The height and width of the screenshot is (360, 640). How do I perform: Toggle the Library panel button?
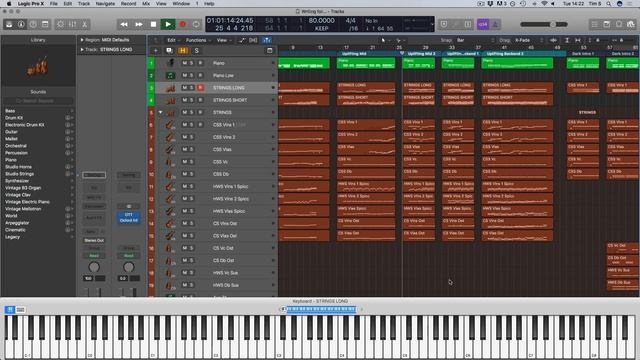click(x=9, y=24)
